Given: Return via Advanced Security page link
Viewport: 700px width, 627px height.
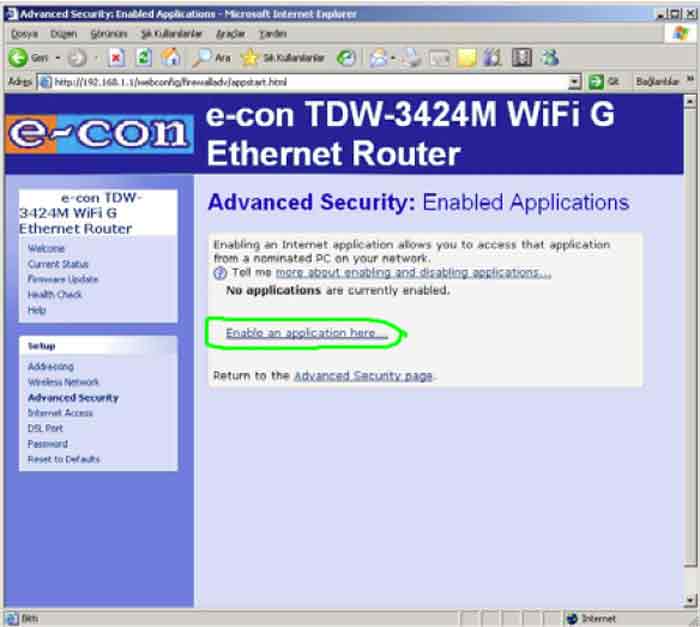Looking at the screenshot, I should point(363,376).
